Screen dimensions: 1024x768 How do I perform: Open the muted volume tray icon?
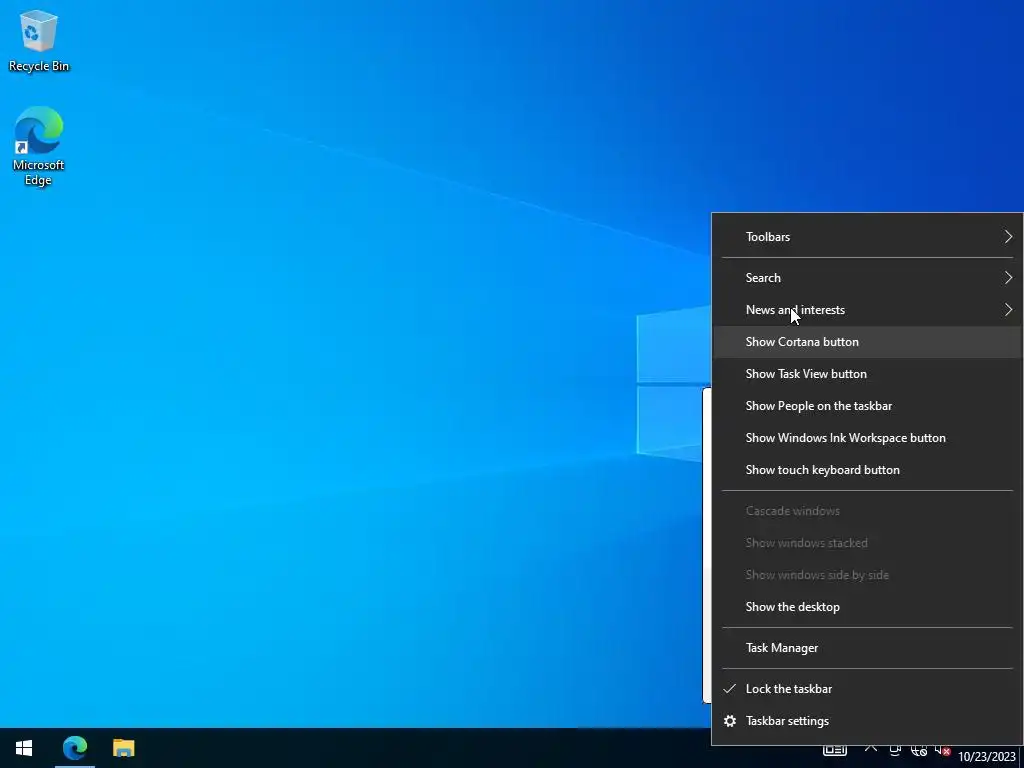942,750
